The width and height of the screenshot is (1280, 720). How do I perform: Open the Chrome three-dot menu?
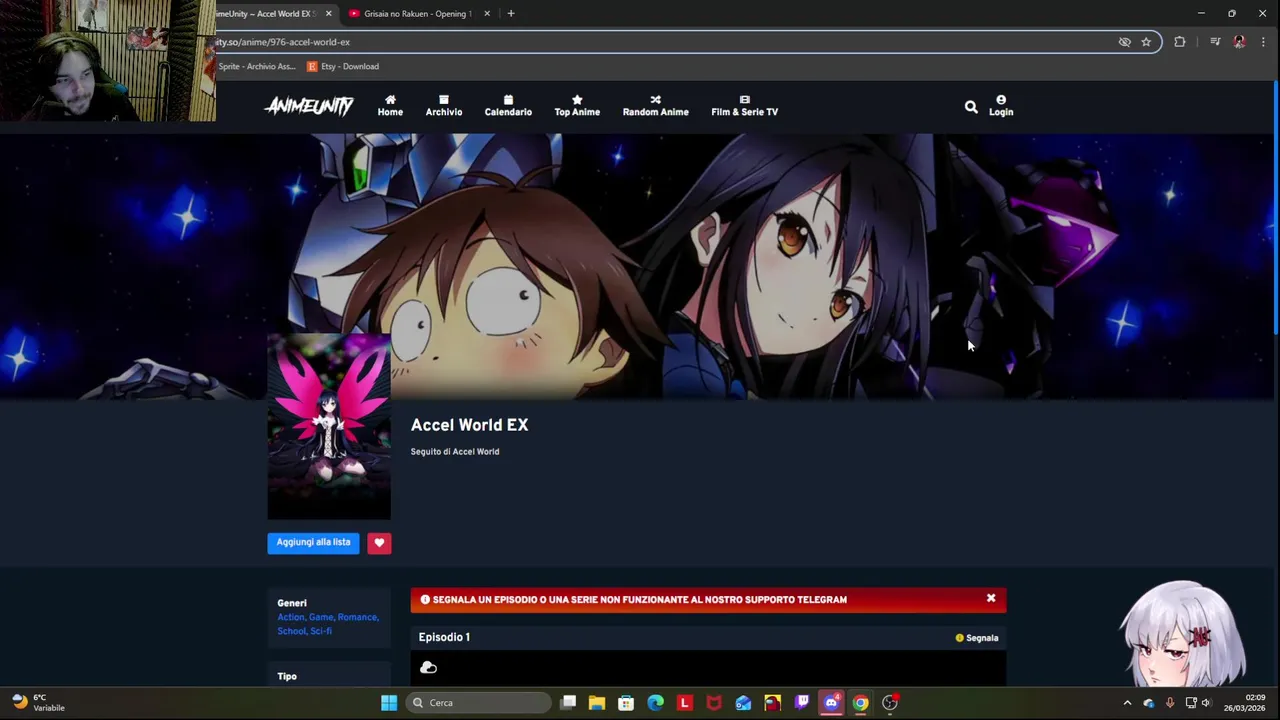[x=1263, y=42]
